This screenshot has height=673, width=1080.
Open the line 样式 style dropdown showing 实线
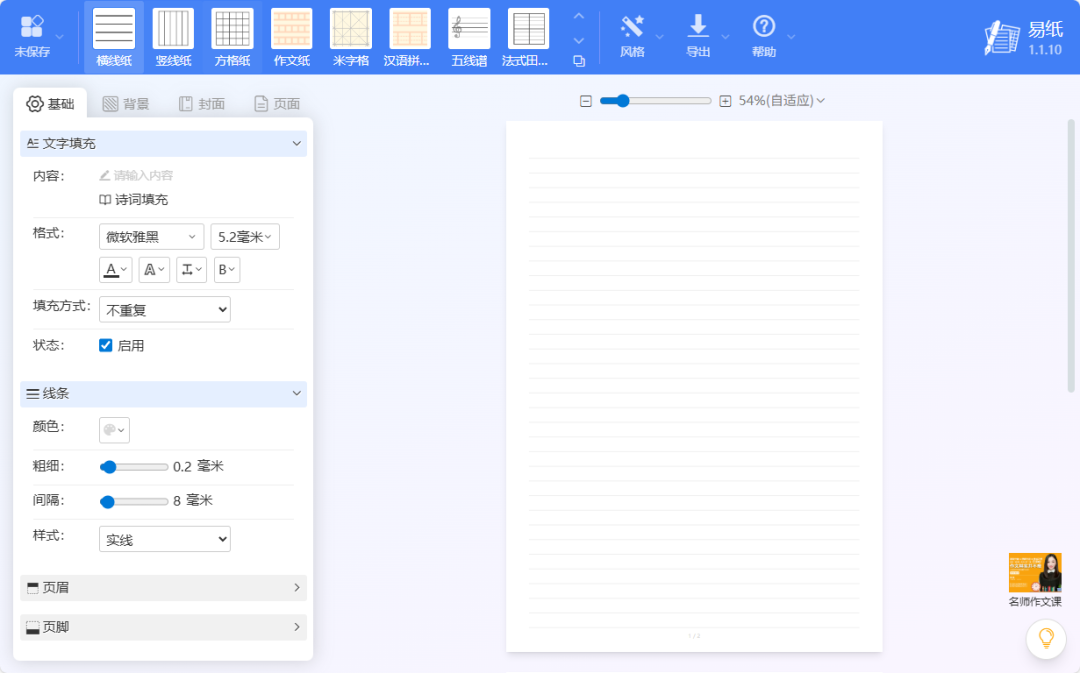pos(164,538)
